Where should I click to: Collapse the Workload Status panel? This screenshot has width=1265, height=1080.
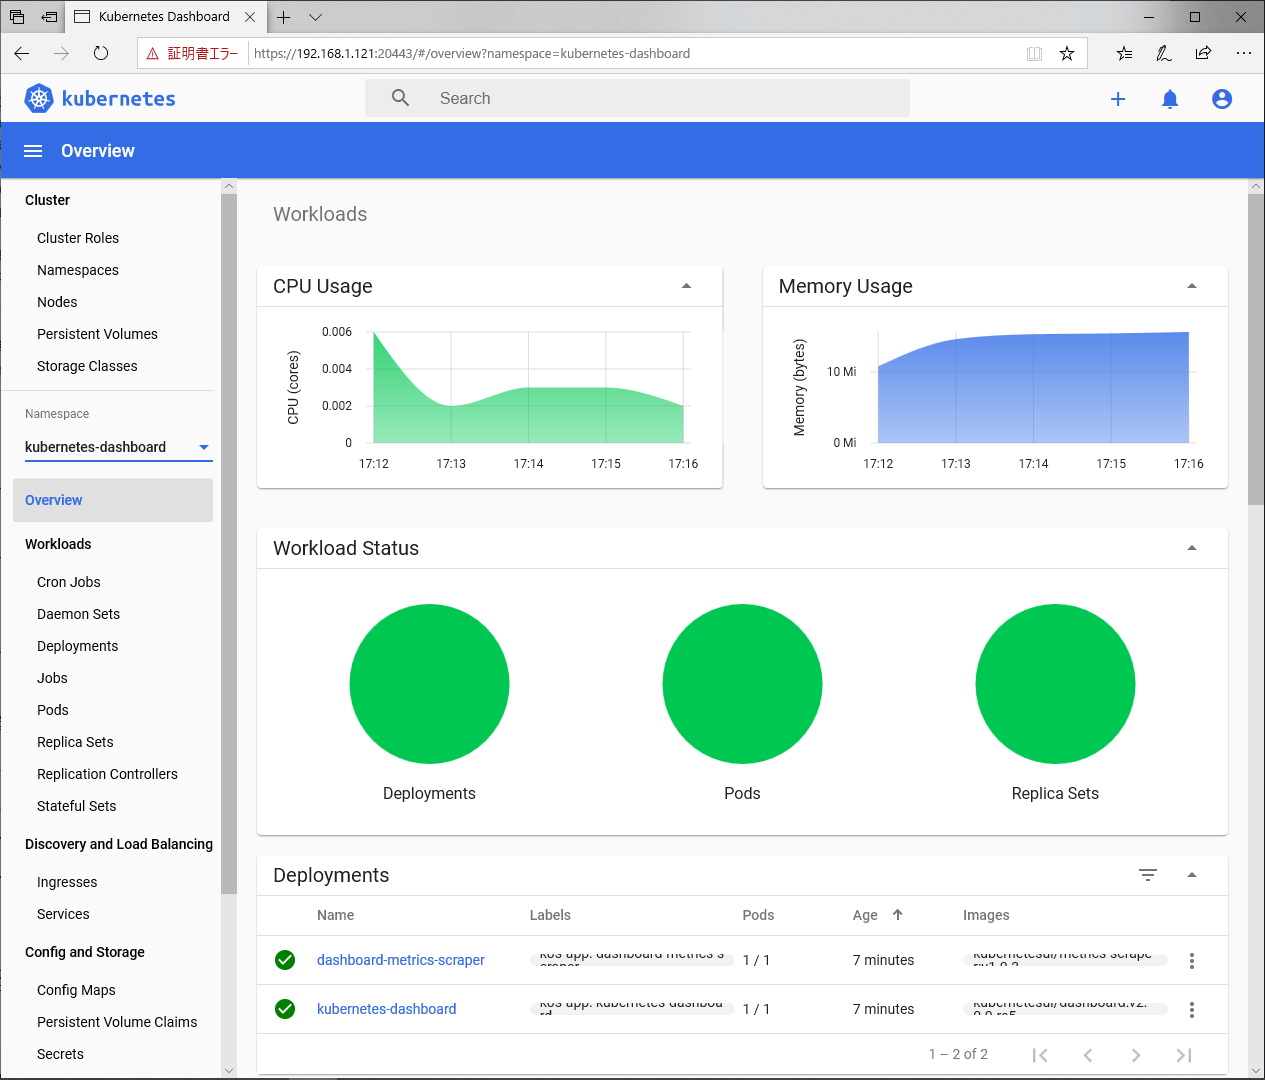point(1191,547)
